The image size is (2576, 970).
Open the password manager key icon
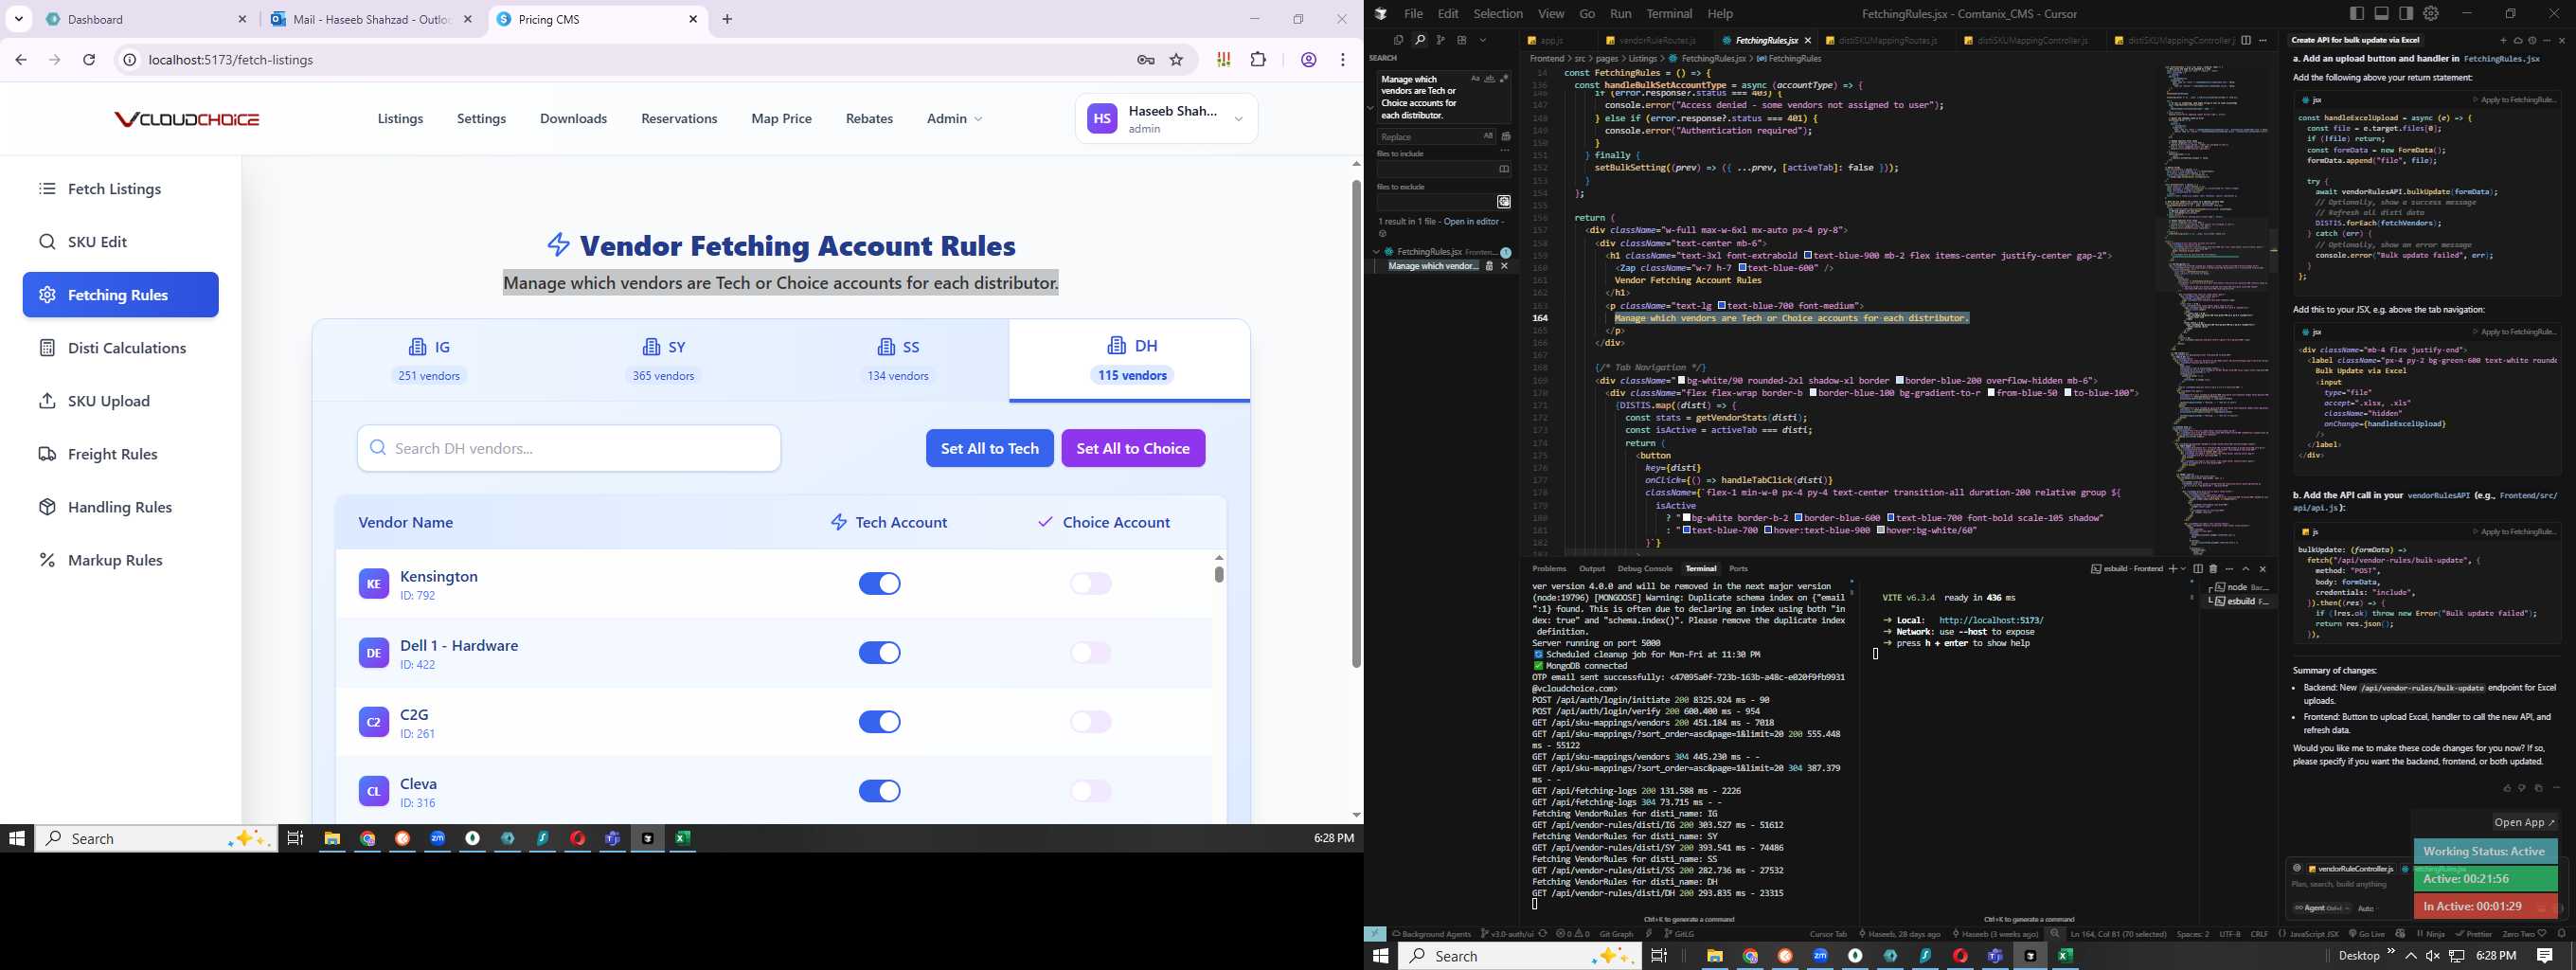tap(1146, 60)
